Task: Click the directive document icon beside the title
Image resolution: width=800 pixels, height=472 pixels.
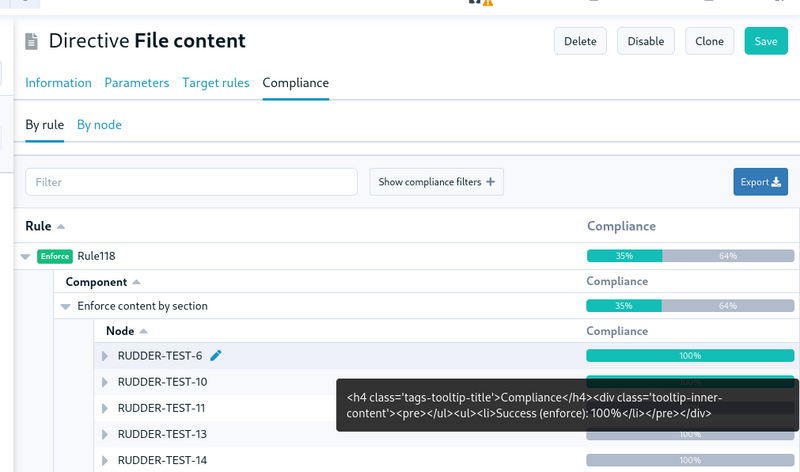Action: (x=32, y=41)
